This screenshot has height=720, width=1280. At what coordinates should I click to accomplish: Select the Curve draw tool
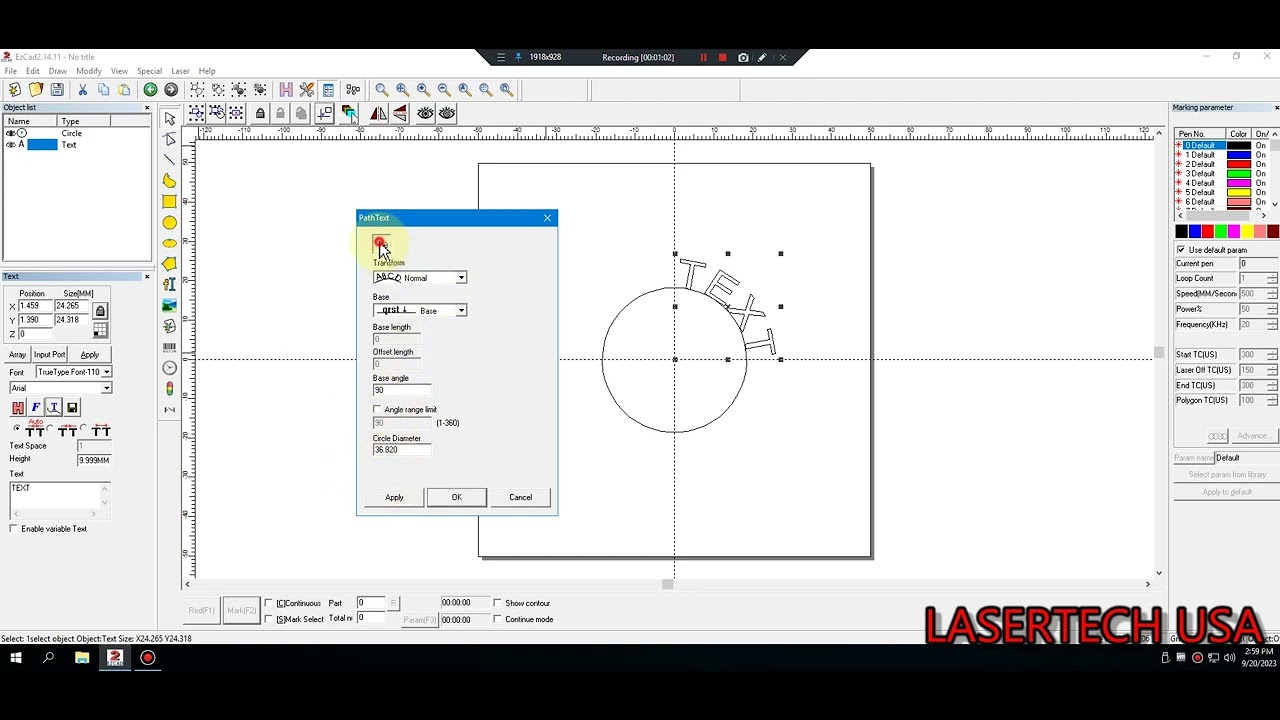(x=169, y=181)
